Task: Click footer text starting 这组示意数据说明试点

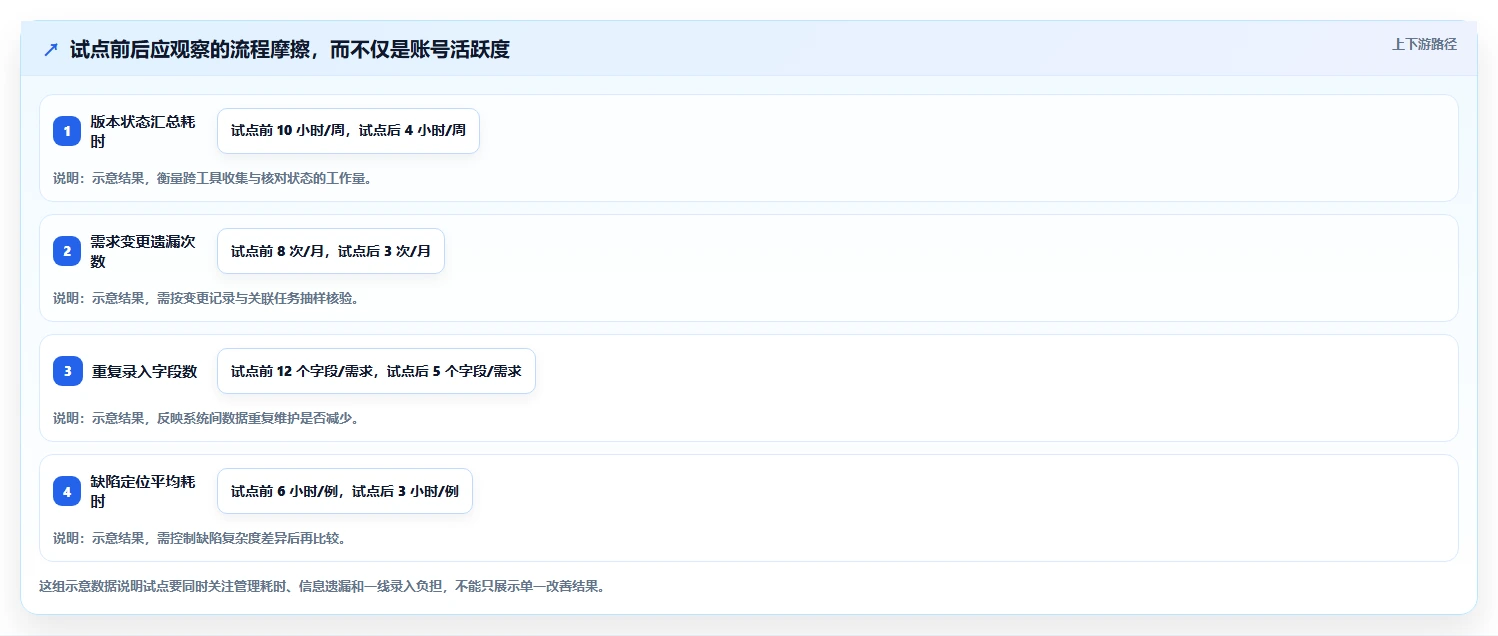Action: 322,586
